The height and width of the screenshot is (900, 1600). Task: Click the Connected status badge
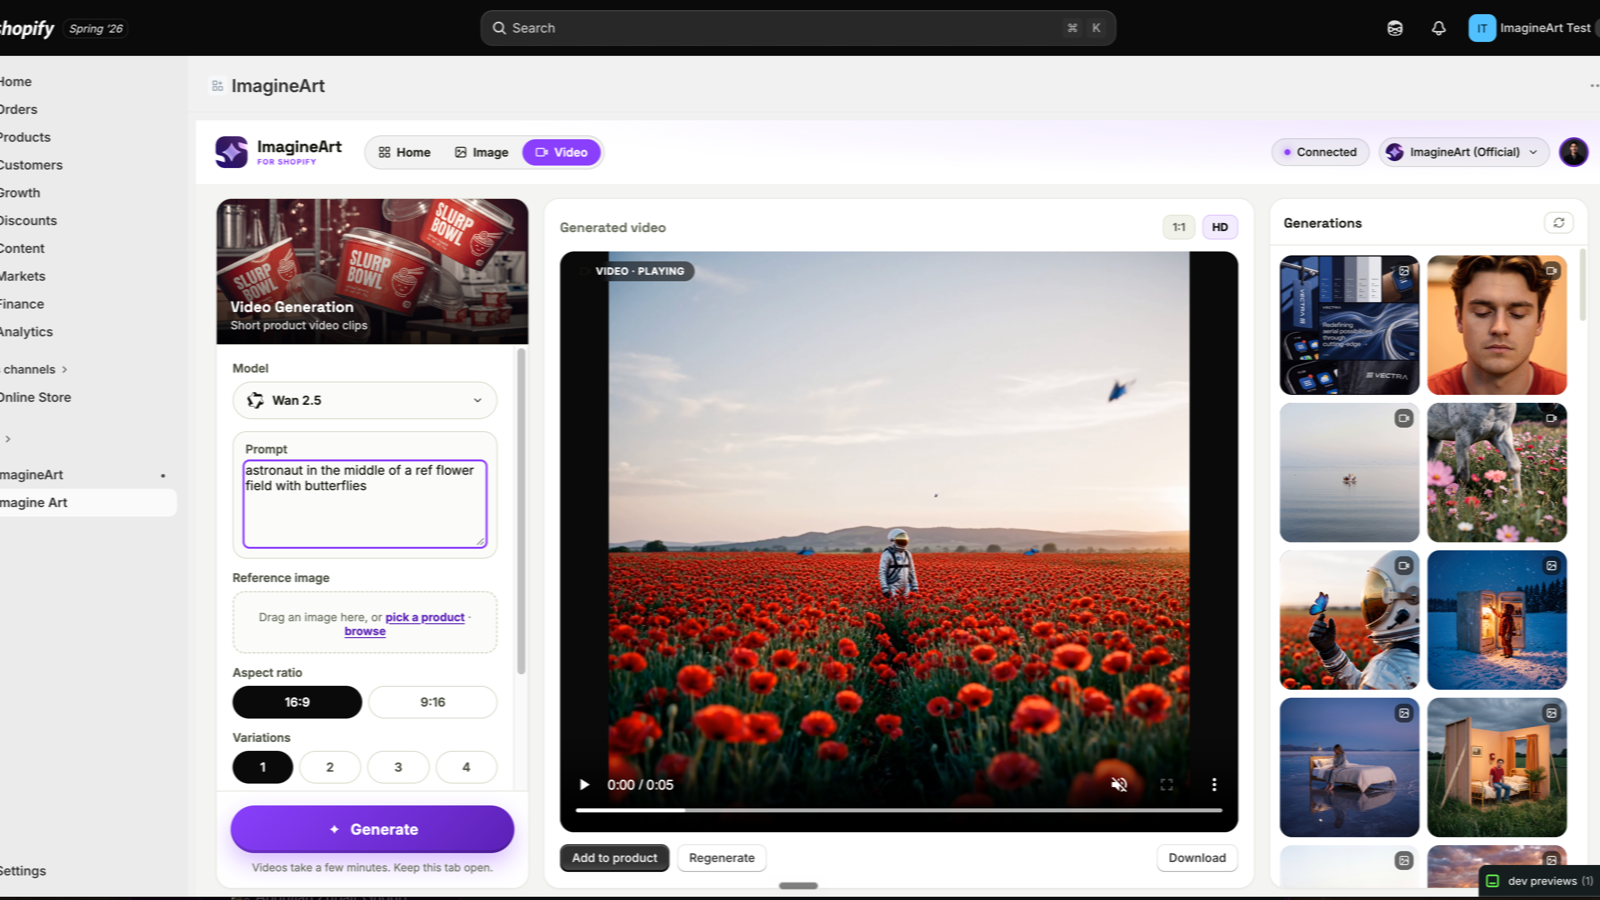[x=1320, y=152]
